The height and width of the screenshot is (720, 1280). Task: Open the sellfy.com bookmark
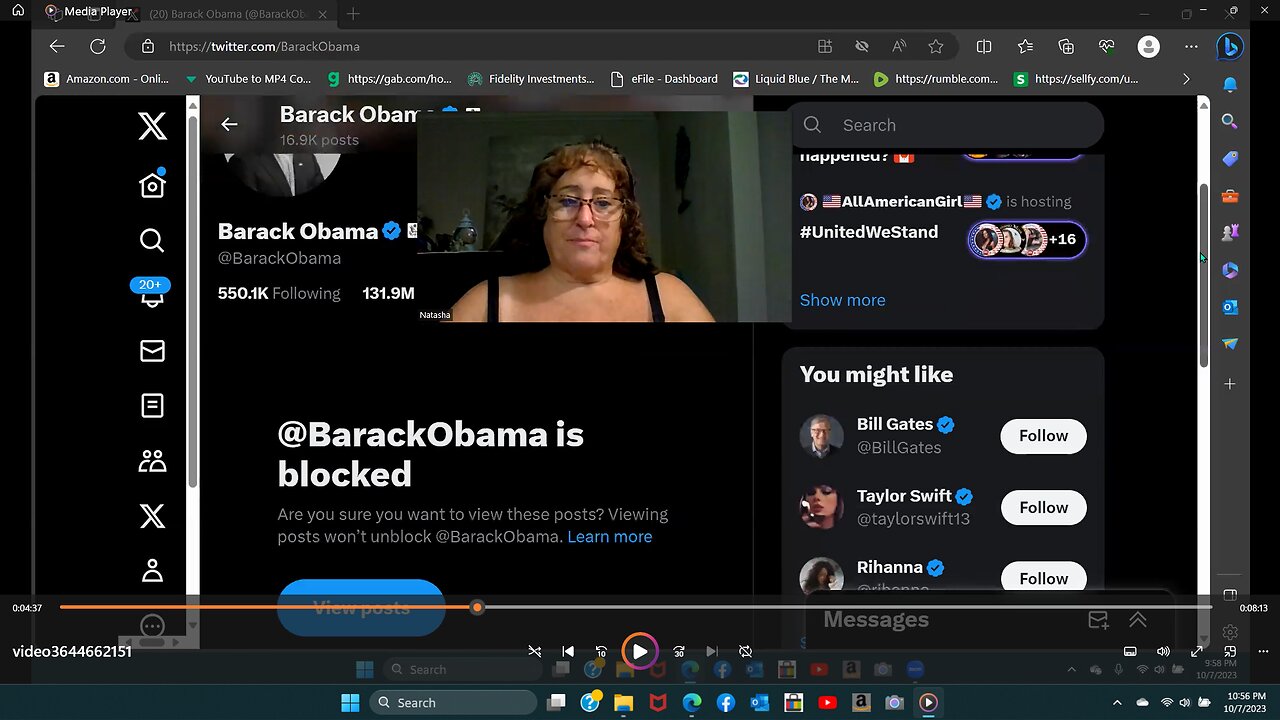(x=1076, y=78)
